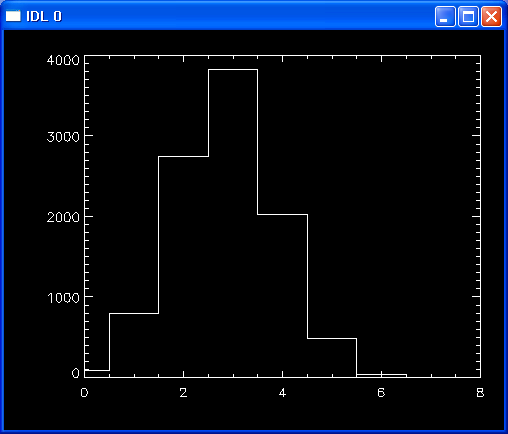Maximize the IDL 0 window
Image resolution: width=508 pixels, height=434 pixels.
pyautogui.click(x=468, y=16)
